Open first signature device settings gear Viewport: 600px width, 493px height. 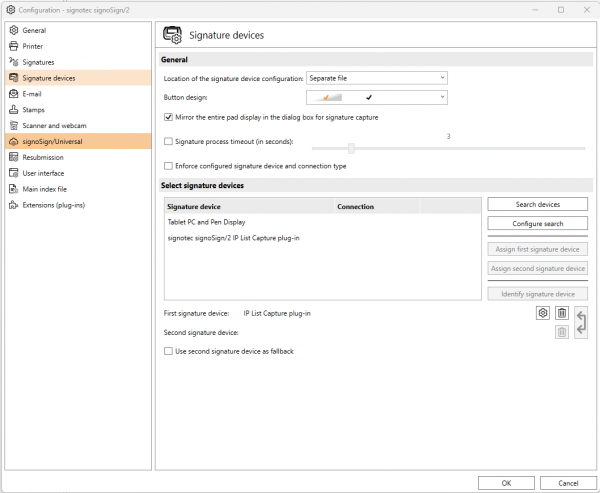tap(543, 313)
